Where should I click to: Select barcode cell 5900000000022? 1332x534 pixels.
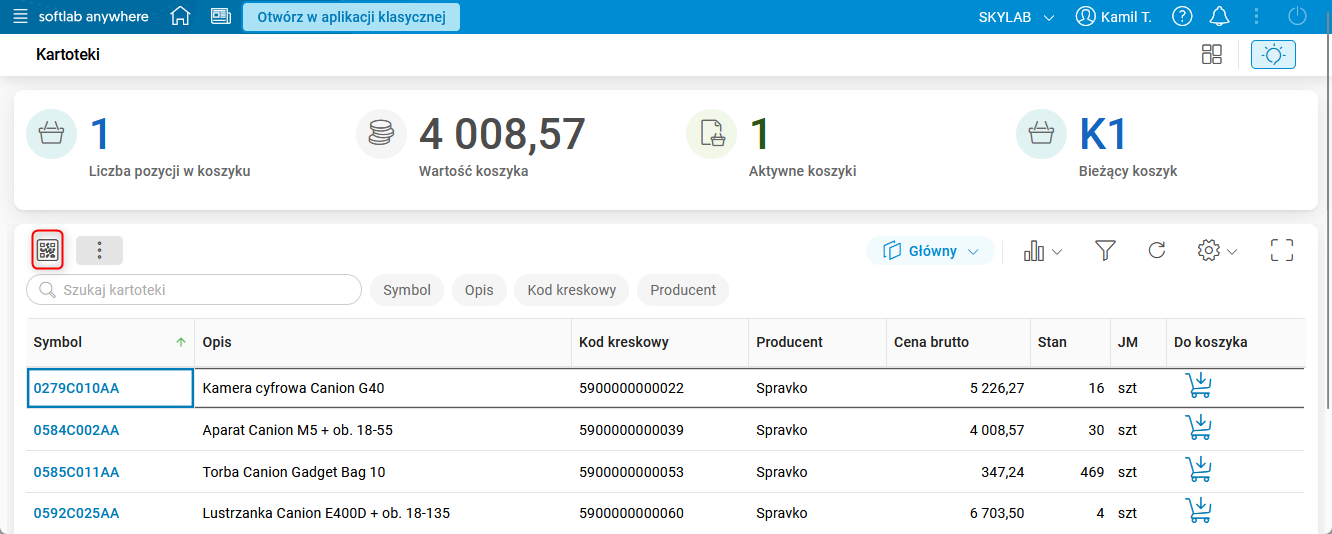tap(660, 388)
